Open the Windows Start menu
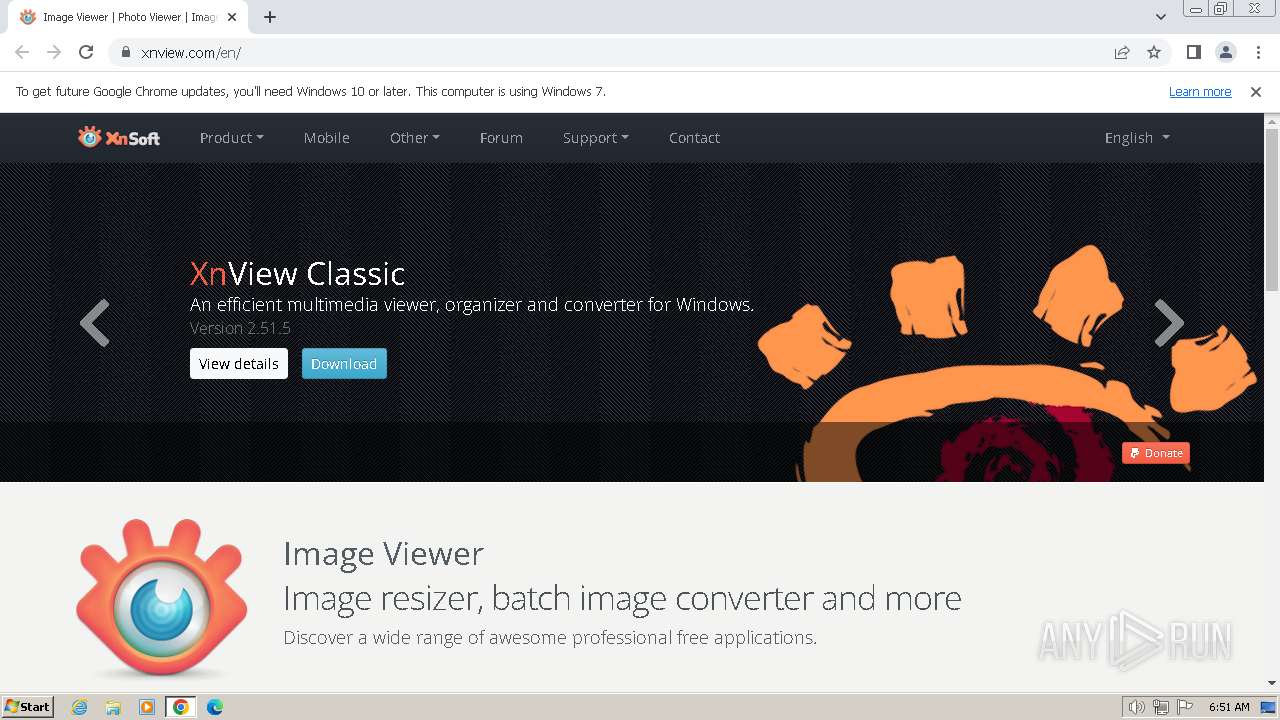1280x720 pixels. pos(27,707)
